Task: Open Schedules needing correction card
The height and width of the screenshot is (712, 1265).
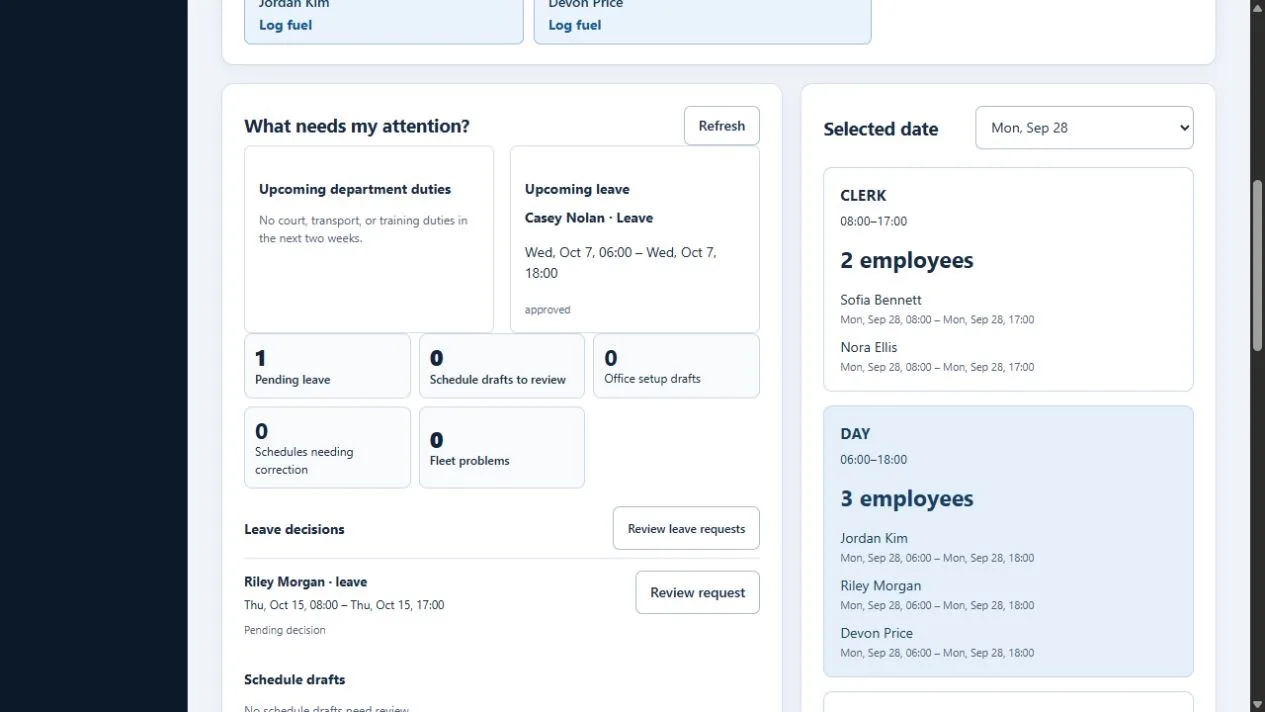Action: pos(327,447)
